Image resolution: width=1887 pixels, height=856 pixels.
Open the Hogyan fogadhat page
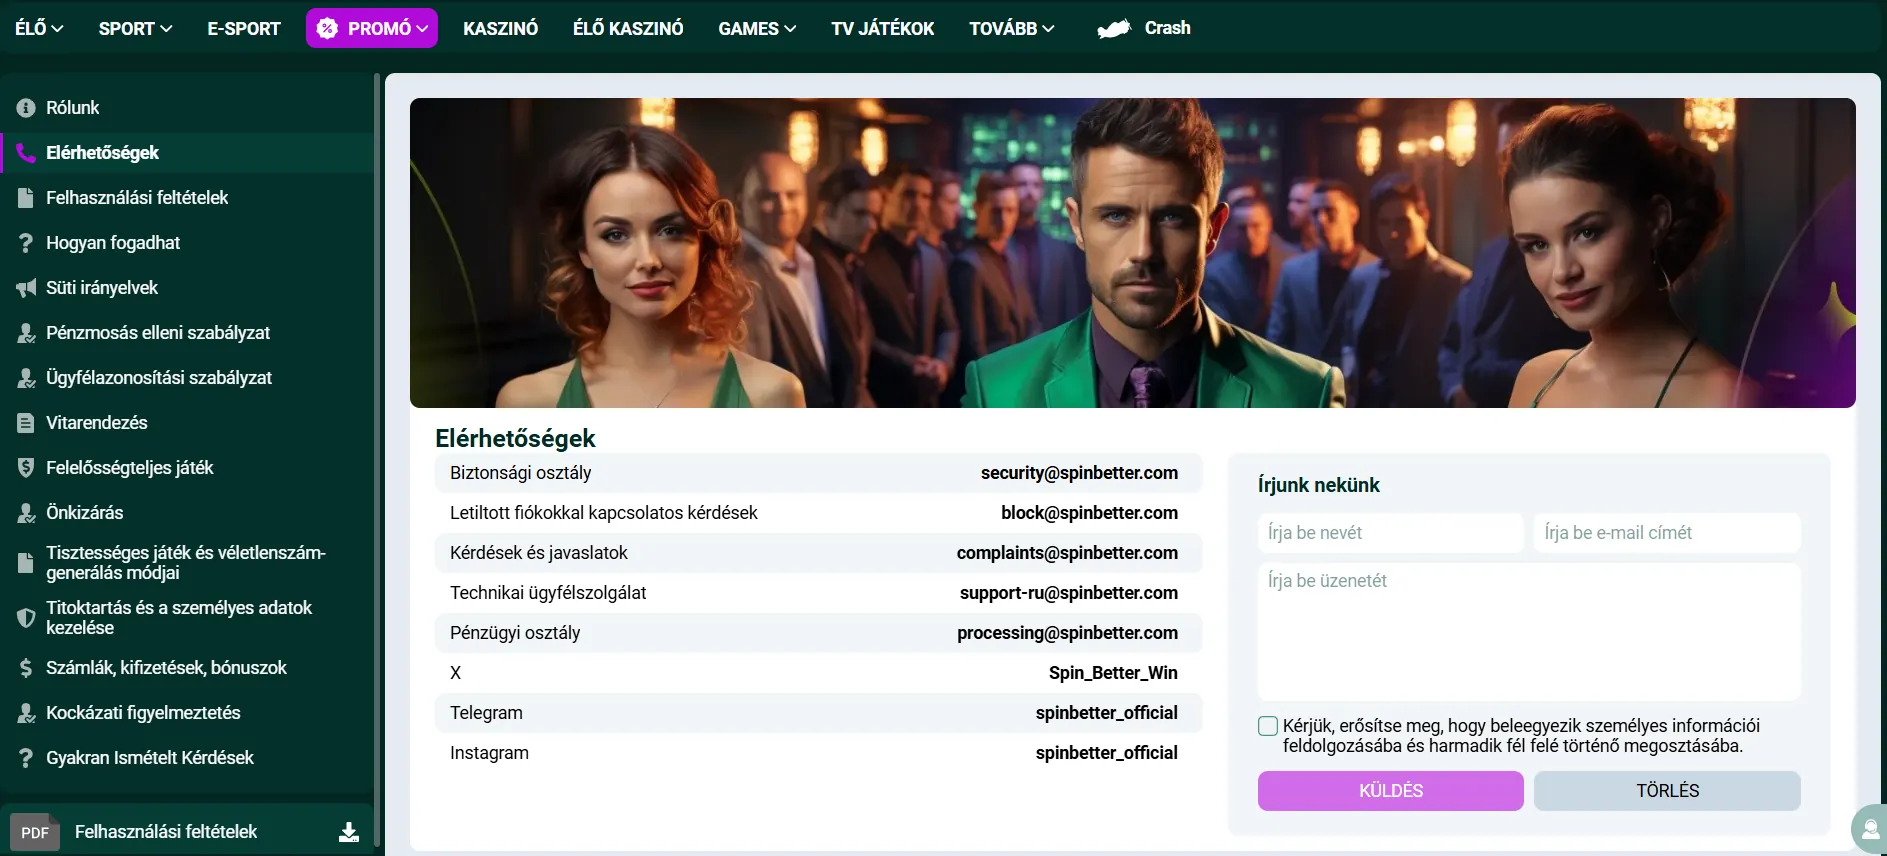click(113, 243)
